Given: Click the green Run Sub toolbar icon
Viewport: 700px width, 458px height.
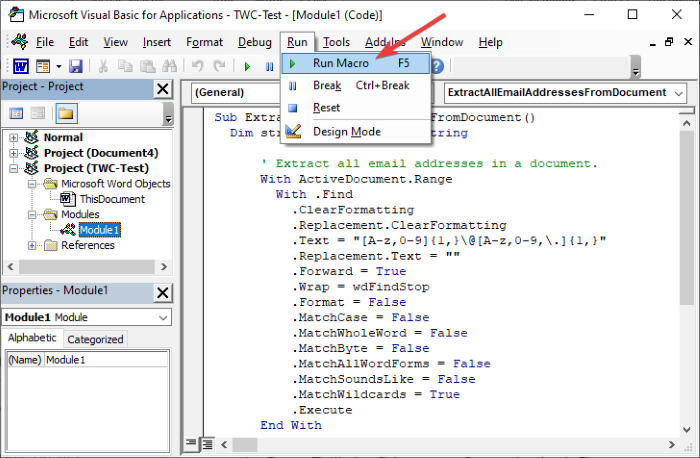Looking at the screenshot, I should (x=247, y=67).
